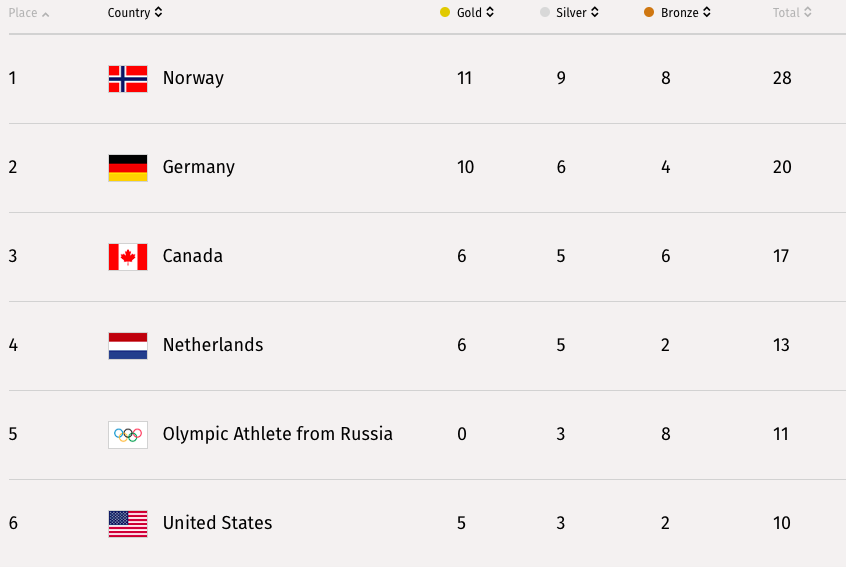Click the United States flag icon
This screenshot has height=567, width=846.
[128, 523]
